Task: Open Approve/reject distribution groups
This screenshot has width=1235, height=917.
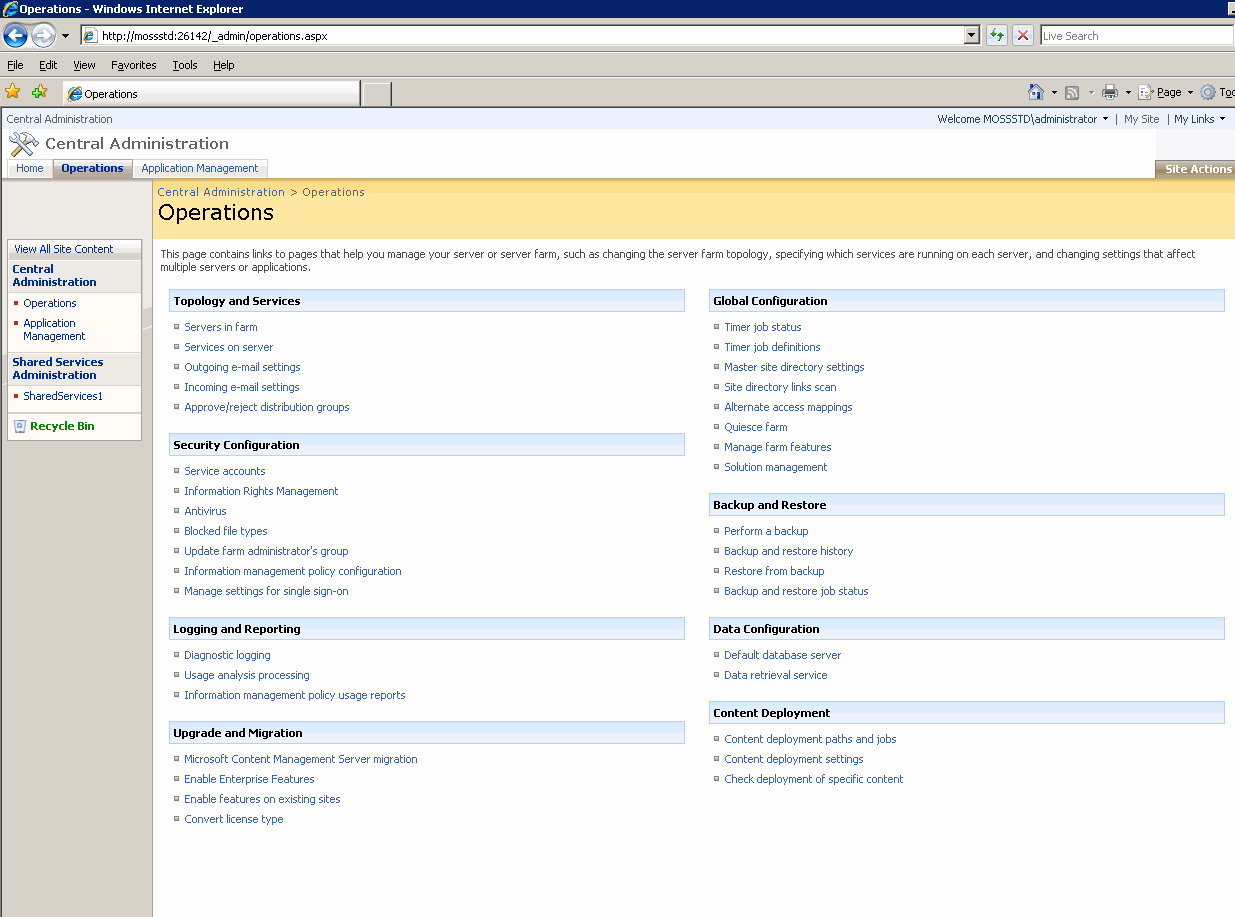Action: click(267, 407)
